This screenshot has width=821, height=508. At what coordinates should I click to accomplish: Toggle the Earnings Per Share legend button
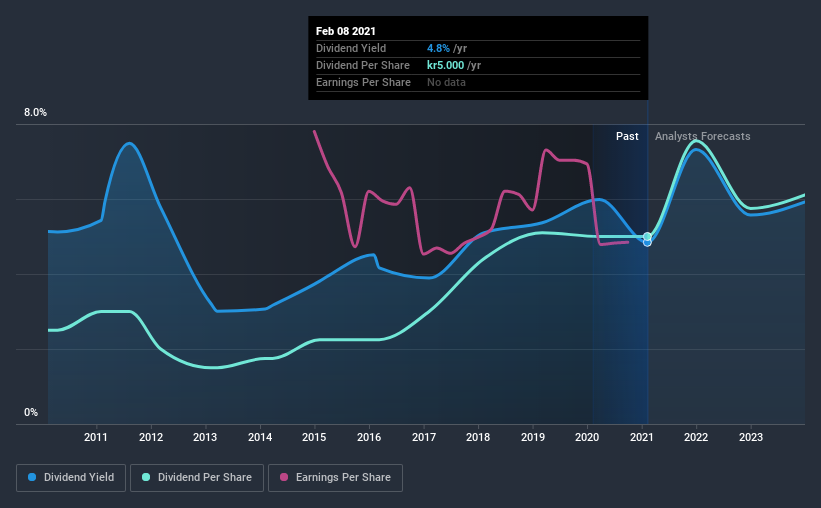(x=336, y=478)
